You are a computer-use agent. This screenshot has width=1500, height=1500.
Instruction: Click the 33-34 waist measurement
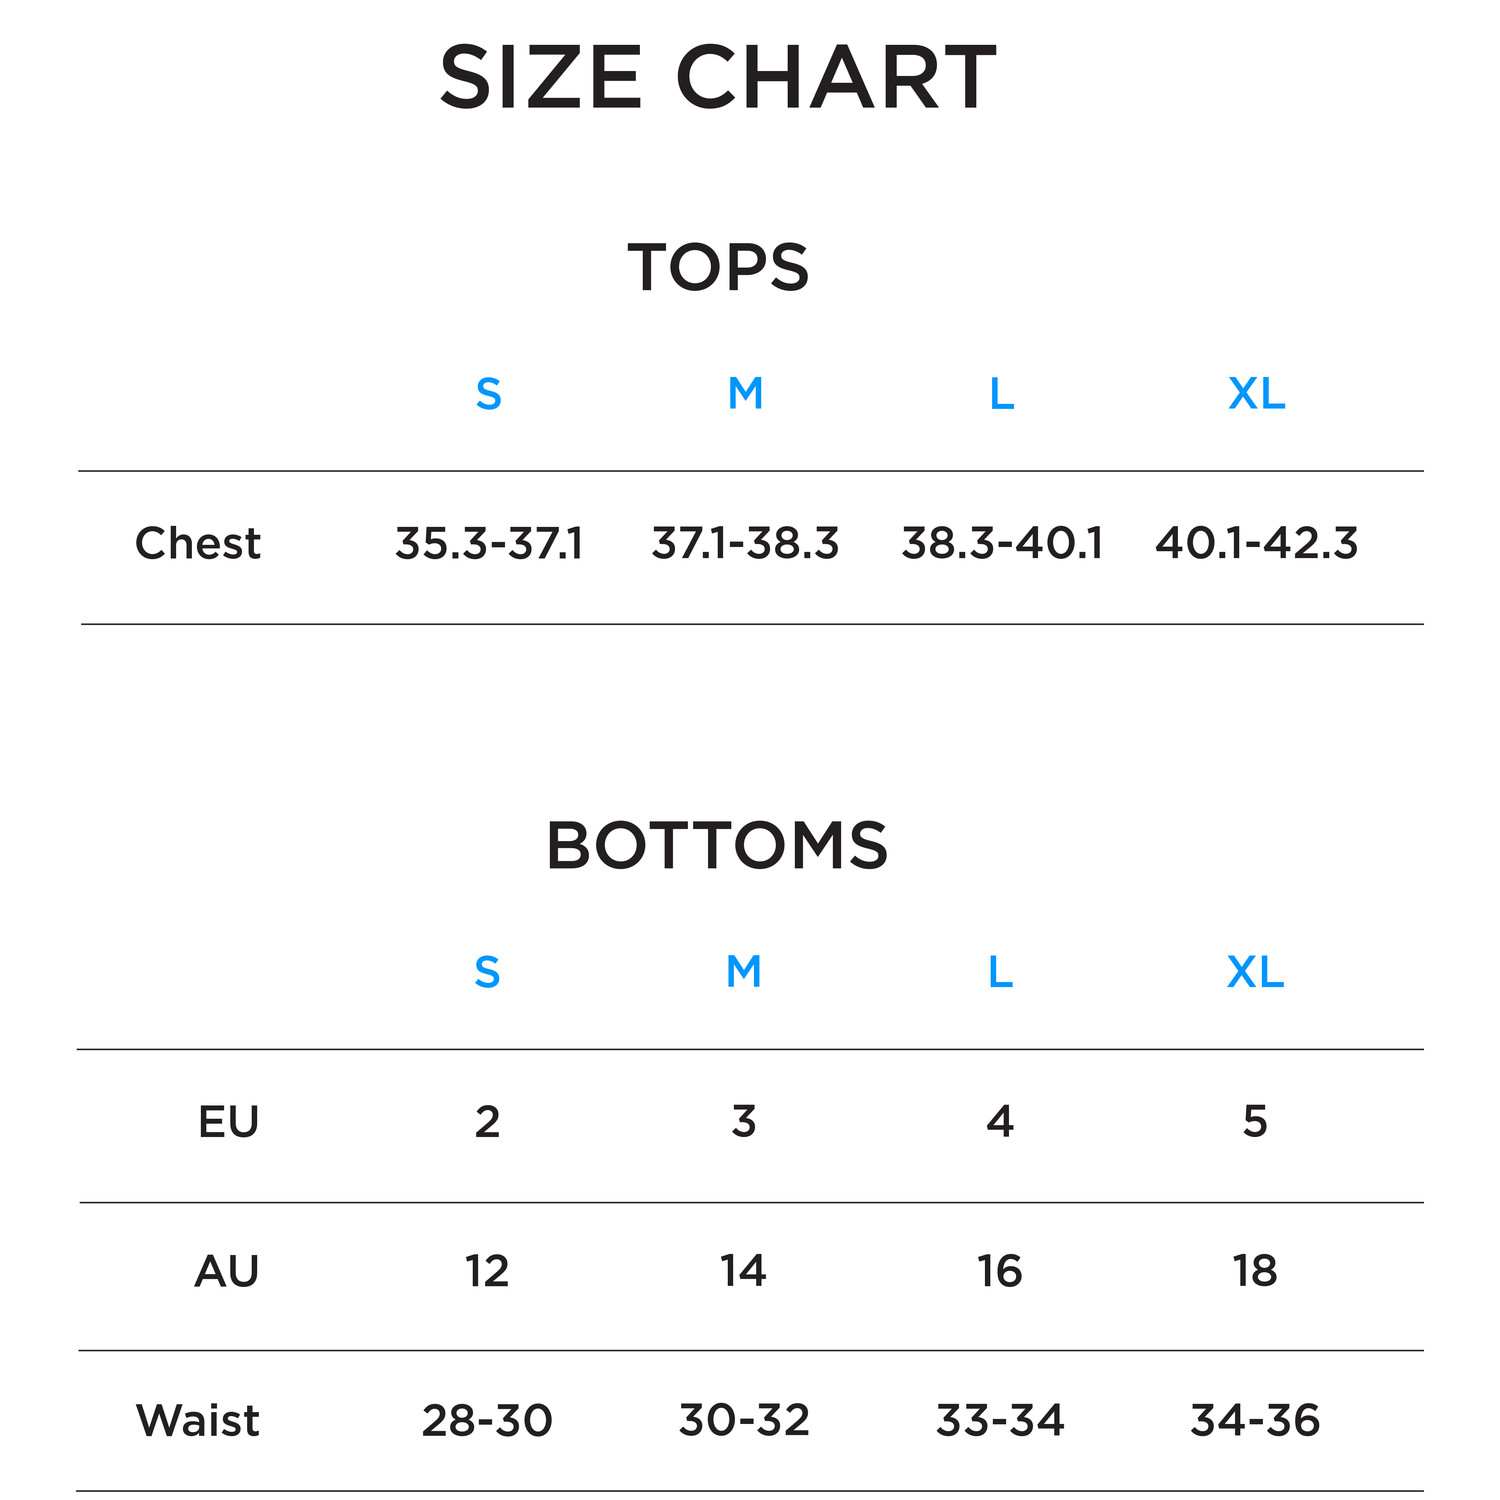tap(1000, 1421)
